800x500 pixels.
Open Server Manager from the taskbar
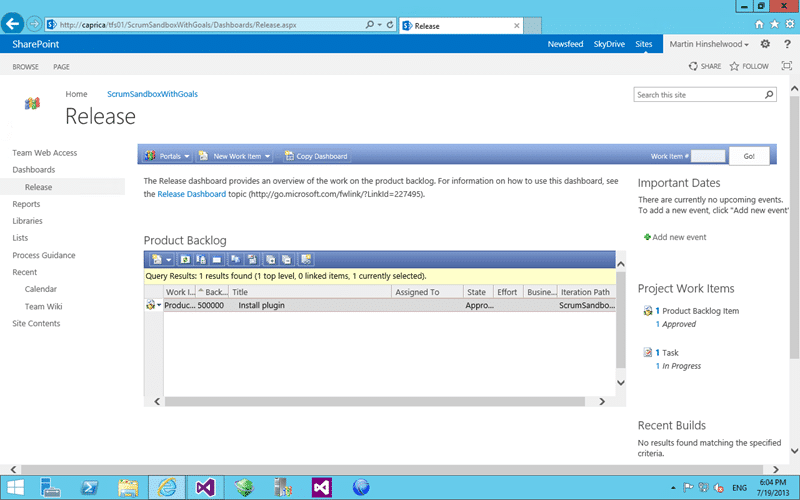point(50,487)
